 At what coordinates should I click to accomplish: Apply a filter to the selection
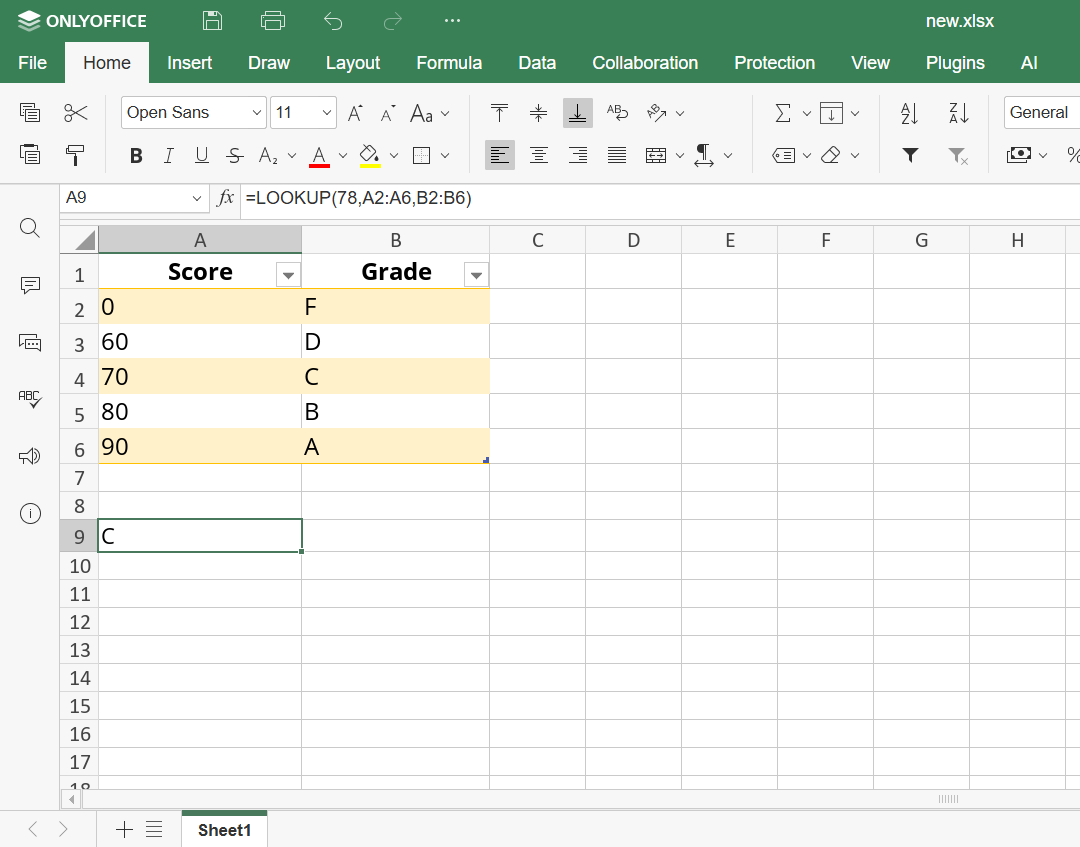coord(909,155)
